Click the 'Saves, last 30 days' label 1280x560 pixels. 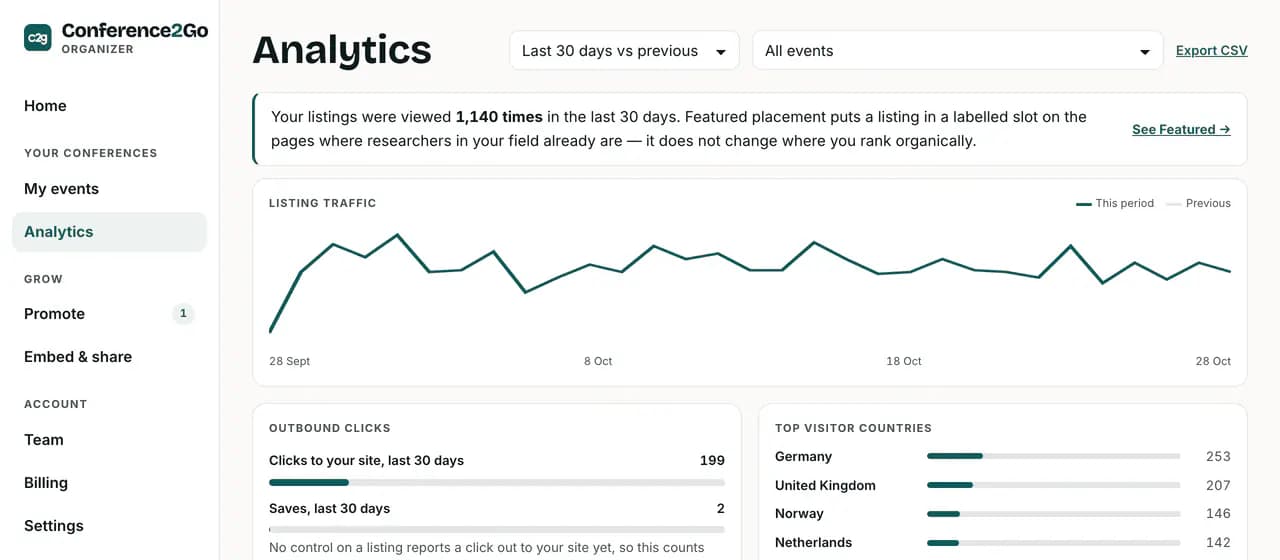329,509
